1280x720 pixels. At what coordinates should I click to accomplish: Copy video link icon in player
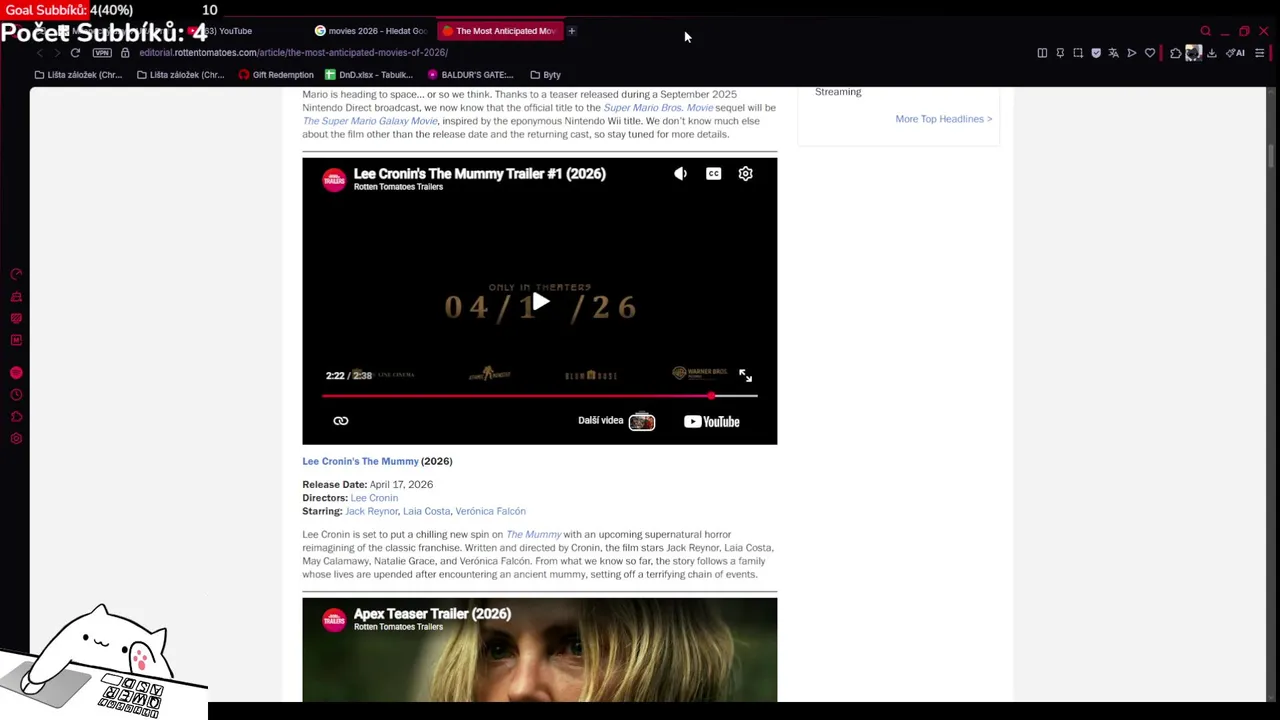click(x=341, y=421)
